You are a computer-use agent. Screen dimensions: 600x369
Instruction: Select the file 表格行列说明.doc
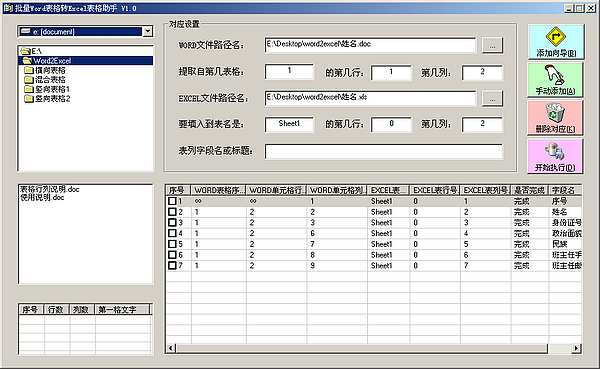coord(50,189)
